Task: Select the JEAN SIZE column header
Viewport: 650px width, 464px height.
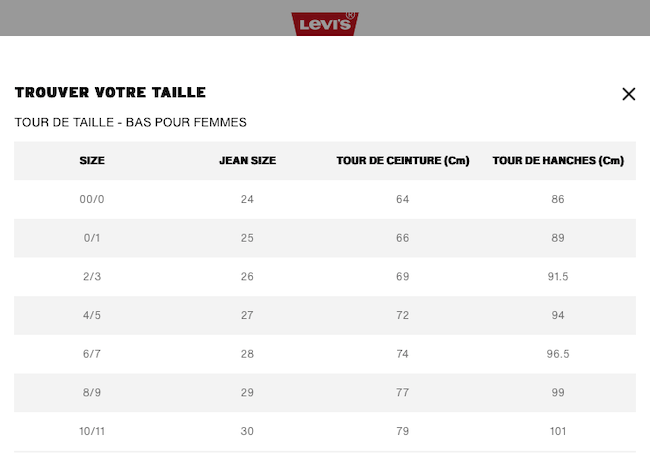Action: tap(247, 160)
